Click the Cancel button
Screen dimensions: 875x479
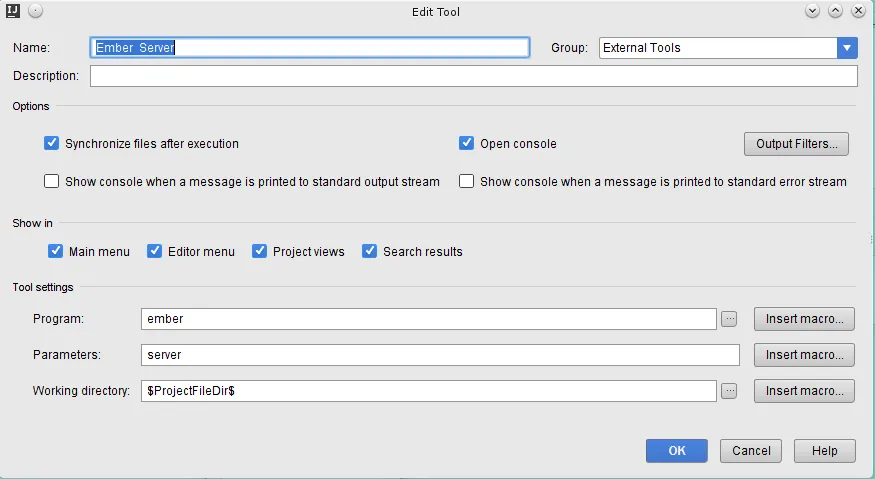click(x=751, y=451)
